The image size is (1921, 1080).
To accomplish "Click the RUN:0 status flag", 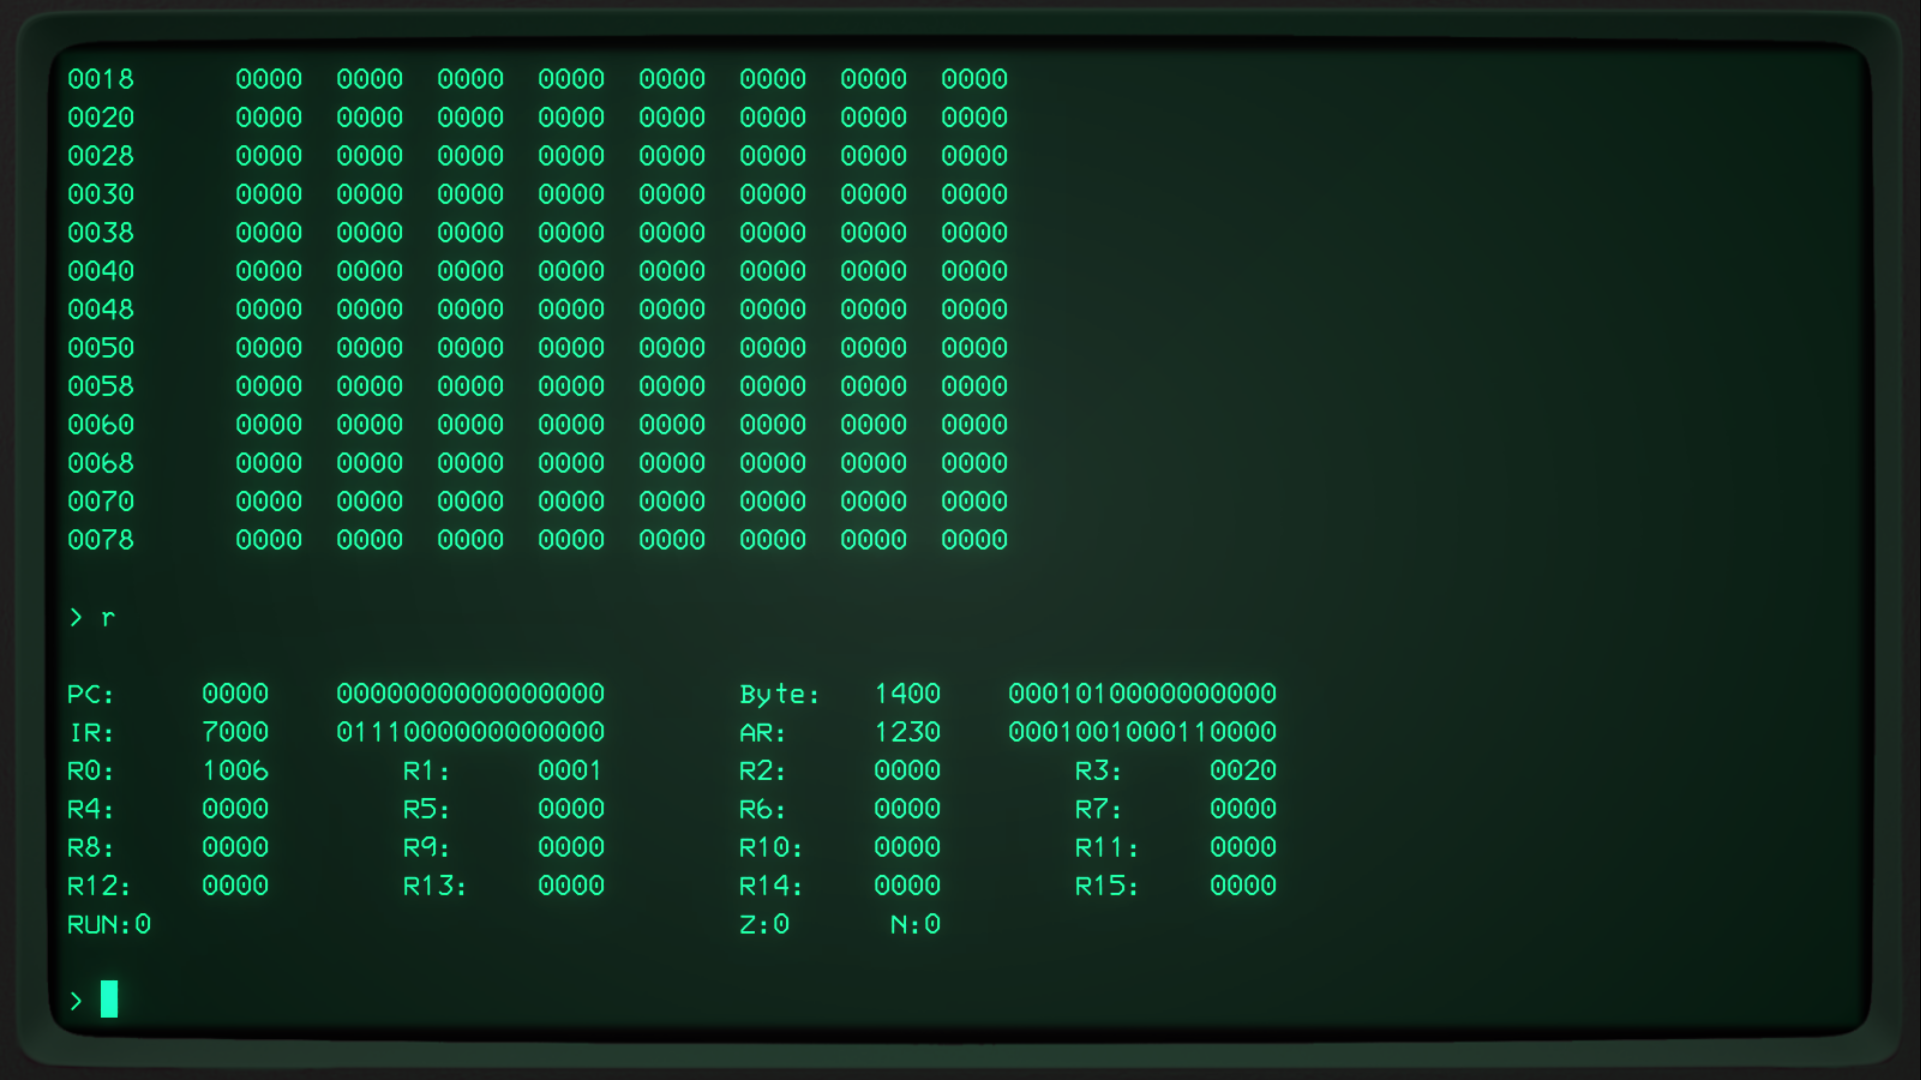I will (109, 925).
